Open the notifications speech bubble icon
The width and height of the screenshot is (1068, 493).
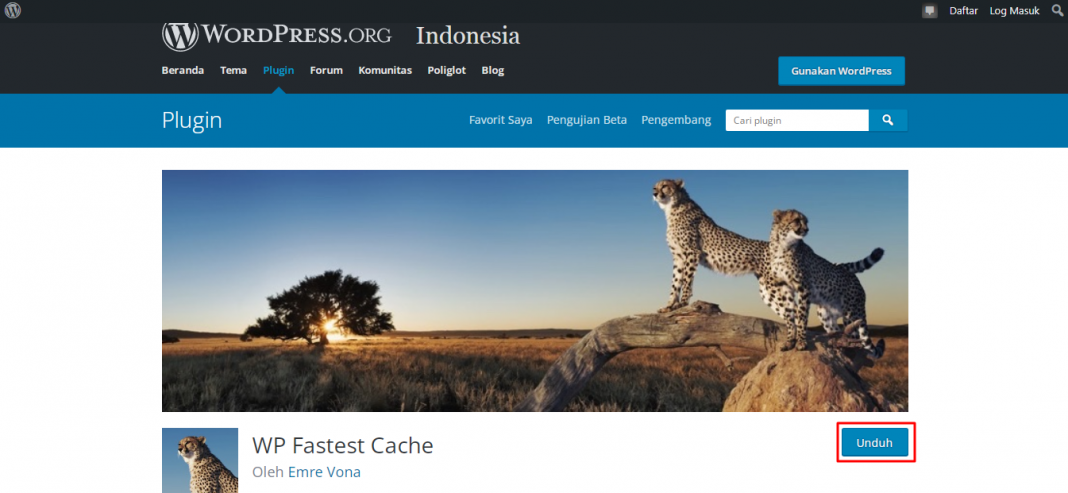pyautogui.click(x=929, y=11)
